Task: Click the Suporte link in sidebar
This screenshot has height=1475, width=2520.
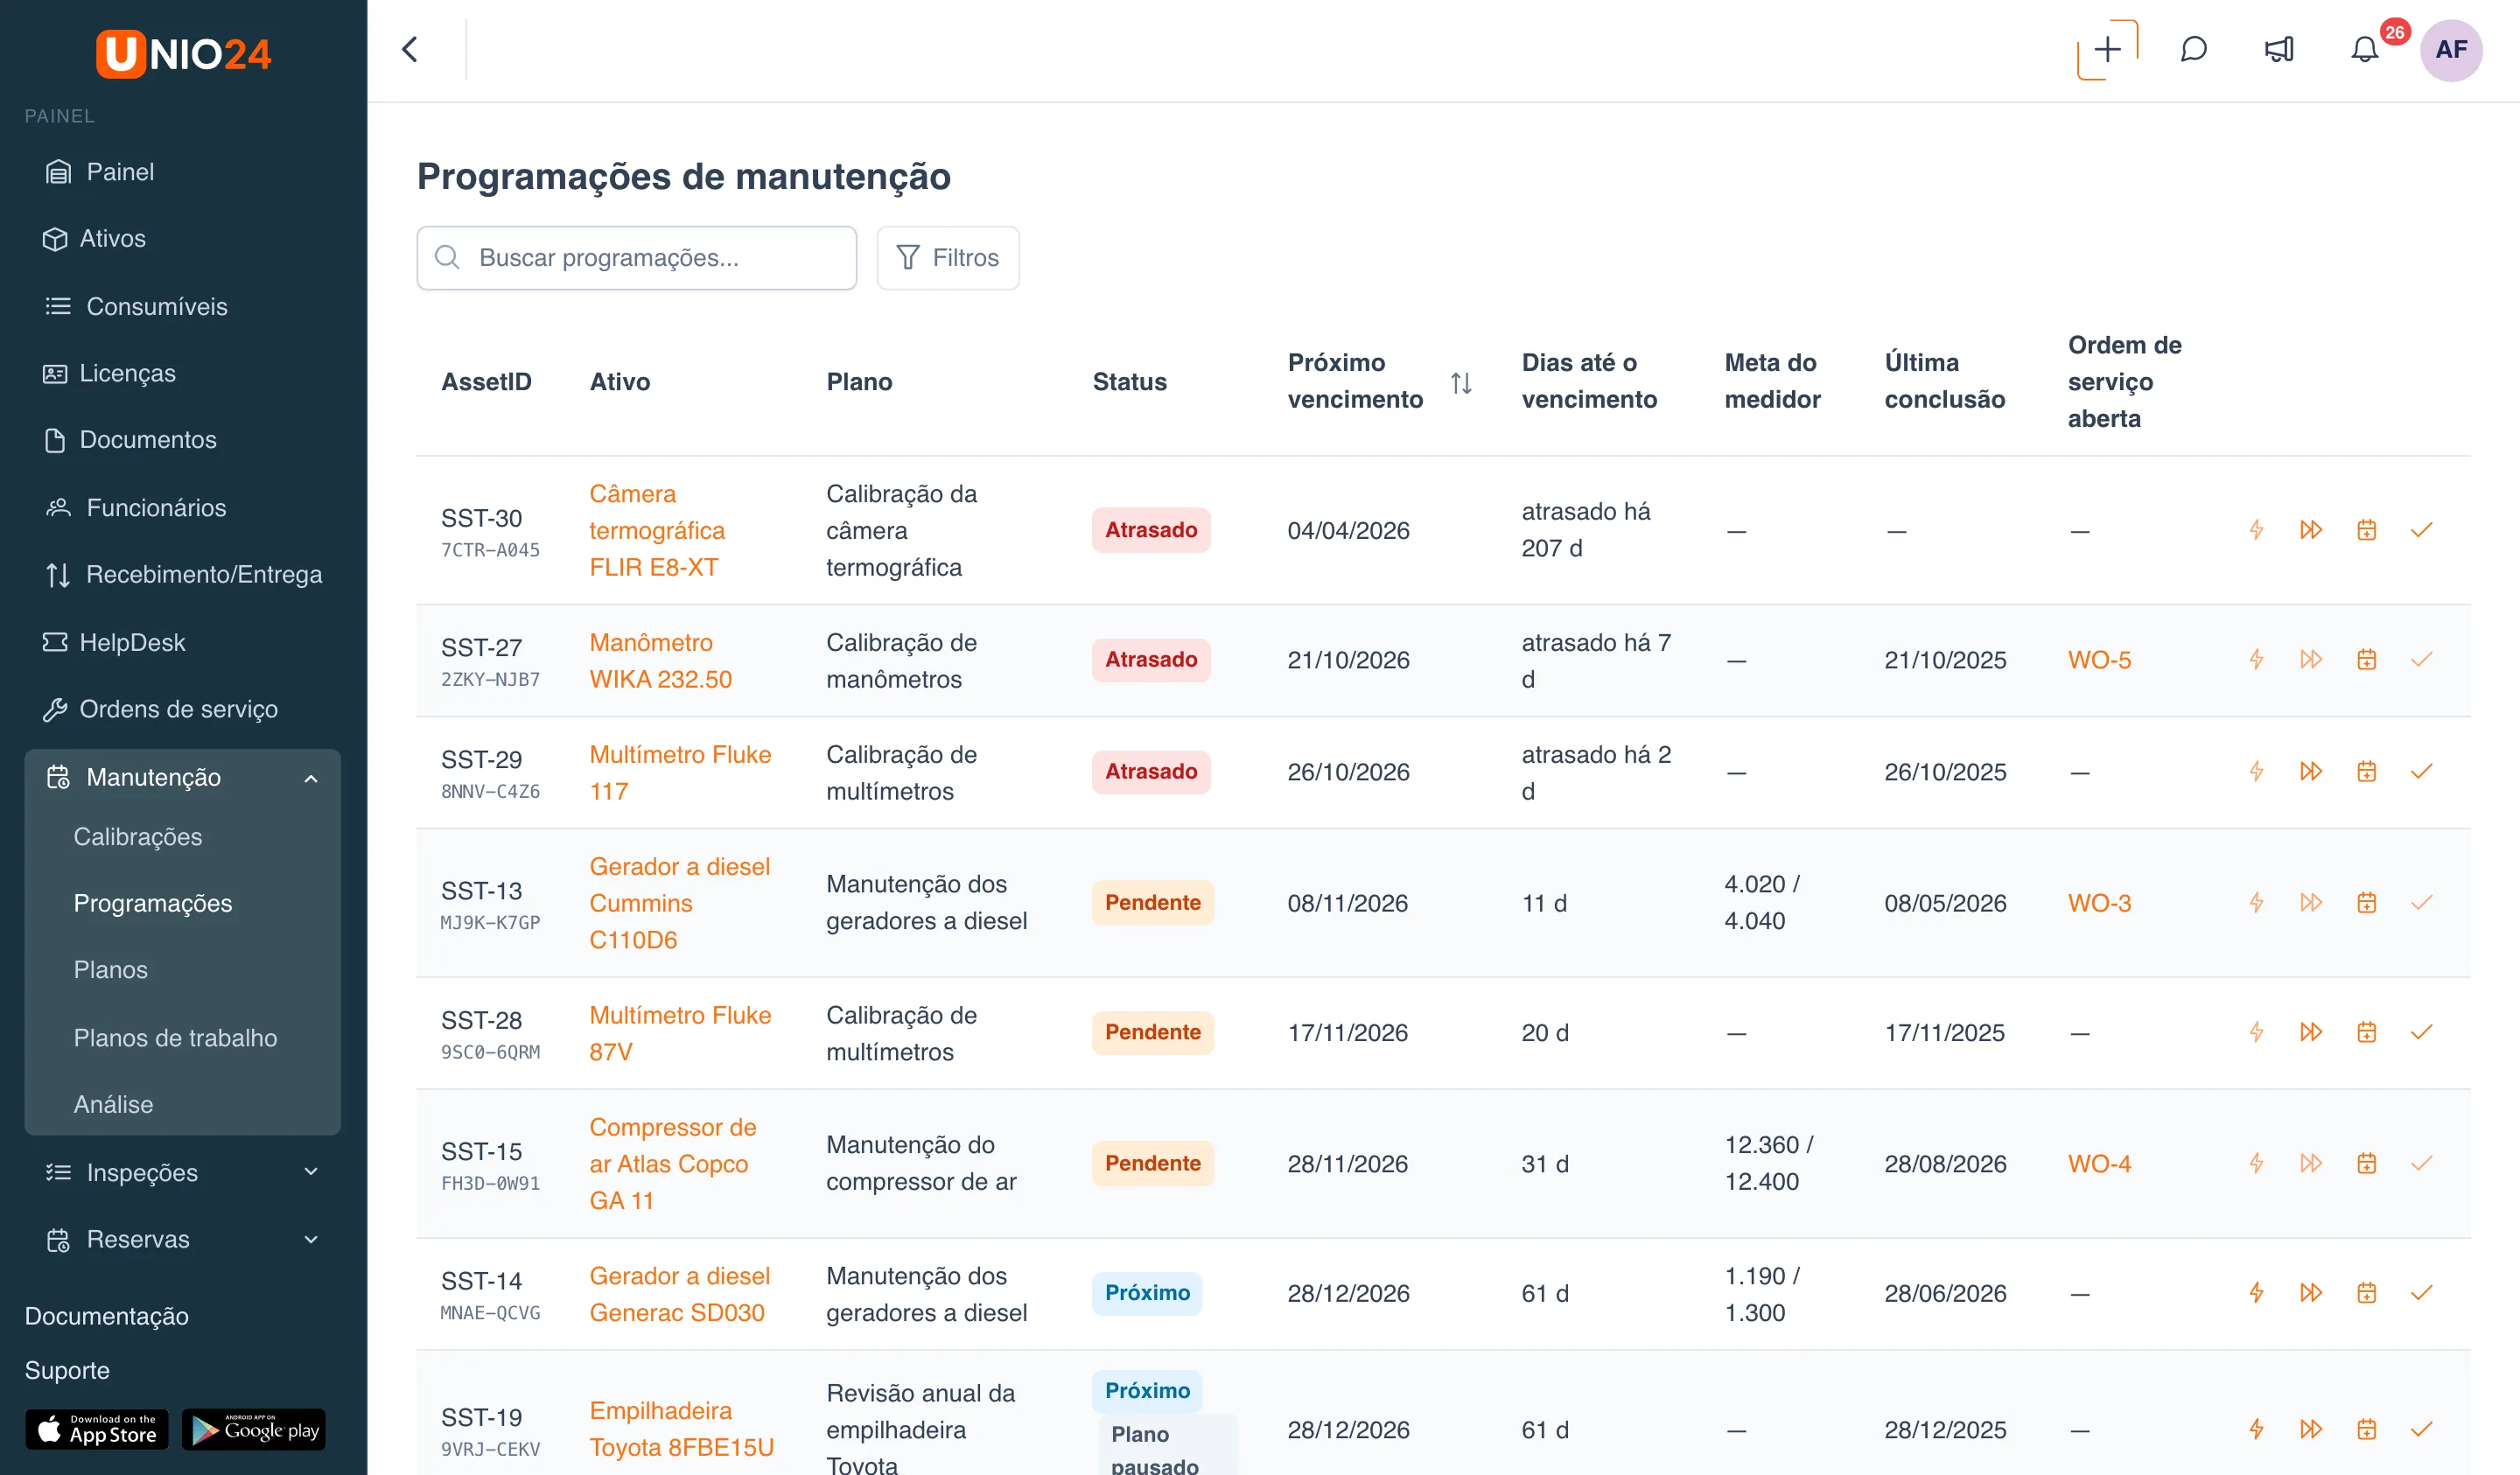Action: (67, 1370)
